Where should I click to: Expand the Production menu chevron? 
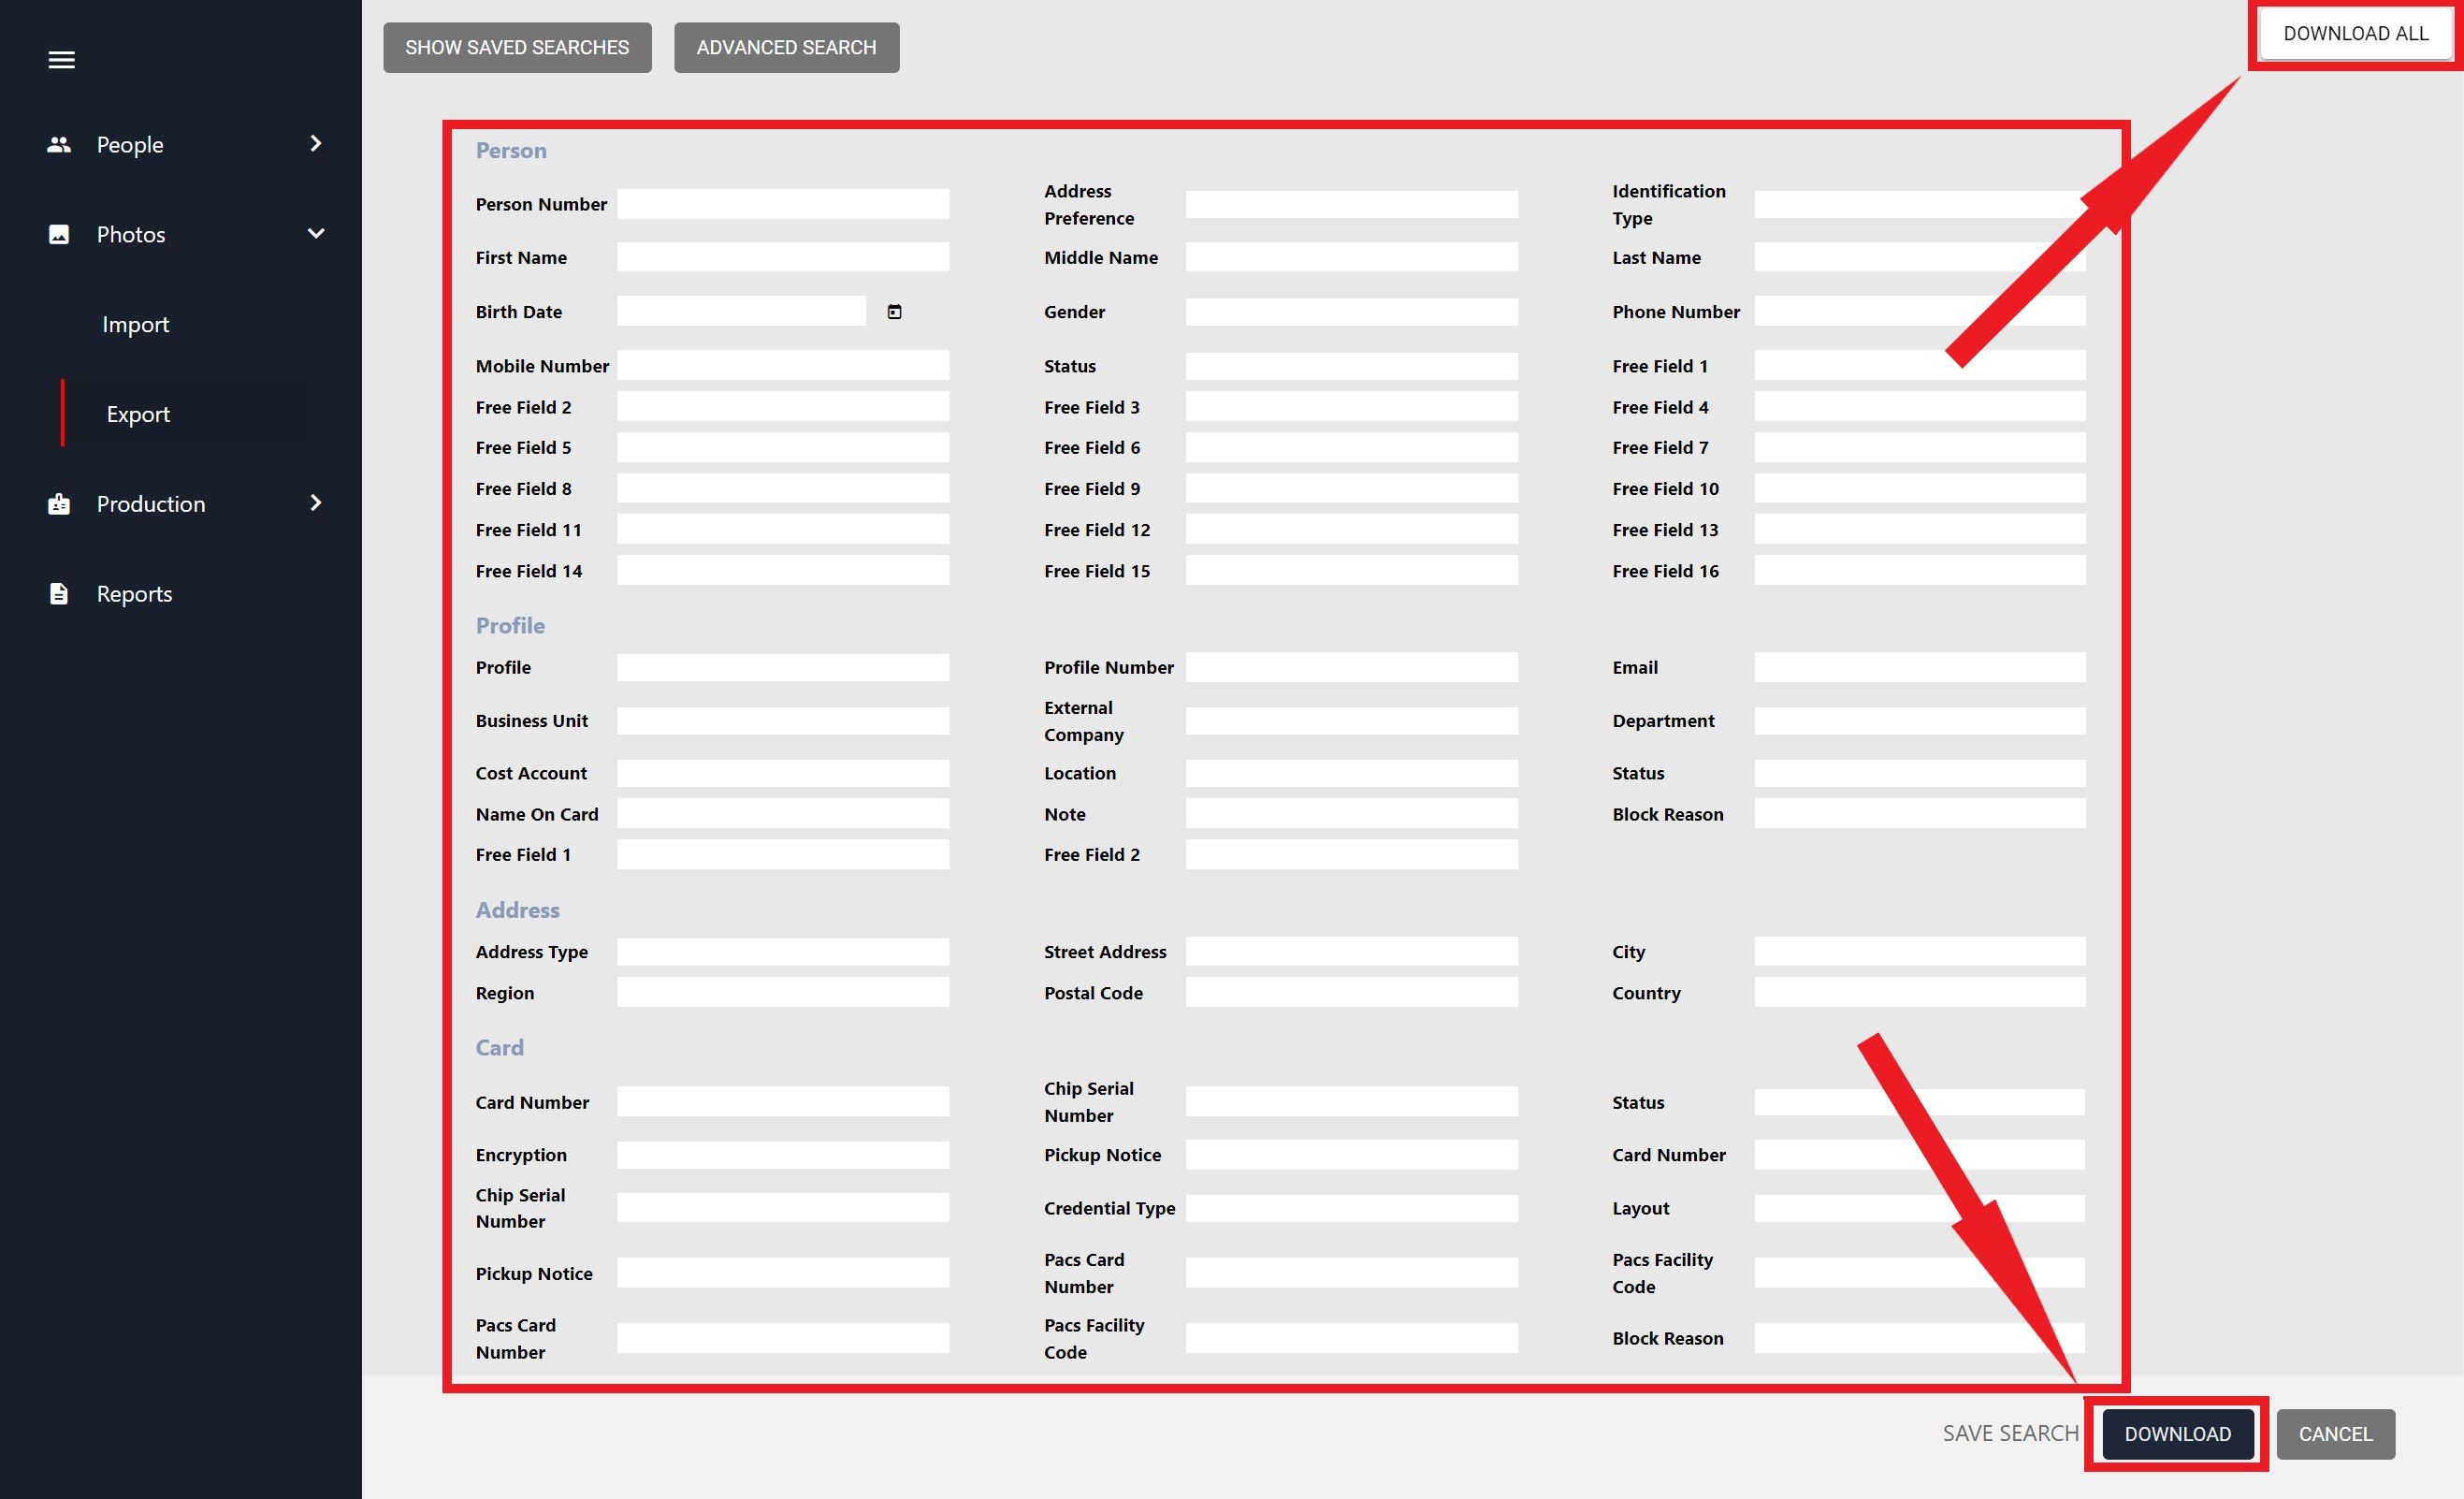point(316,502)
